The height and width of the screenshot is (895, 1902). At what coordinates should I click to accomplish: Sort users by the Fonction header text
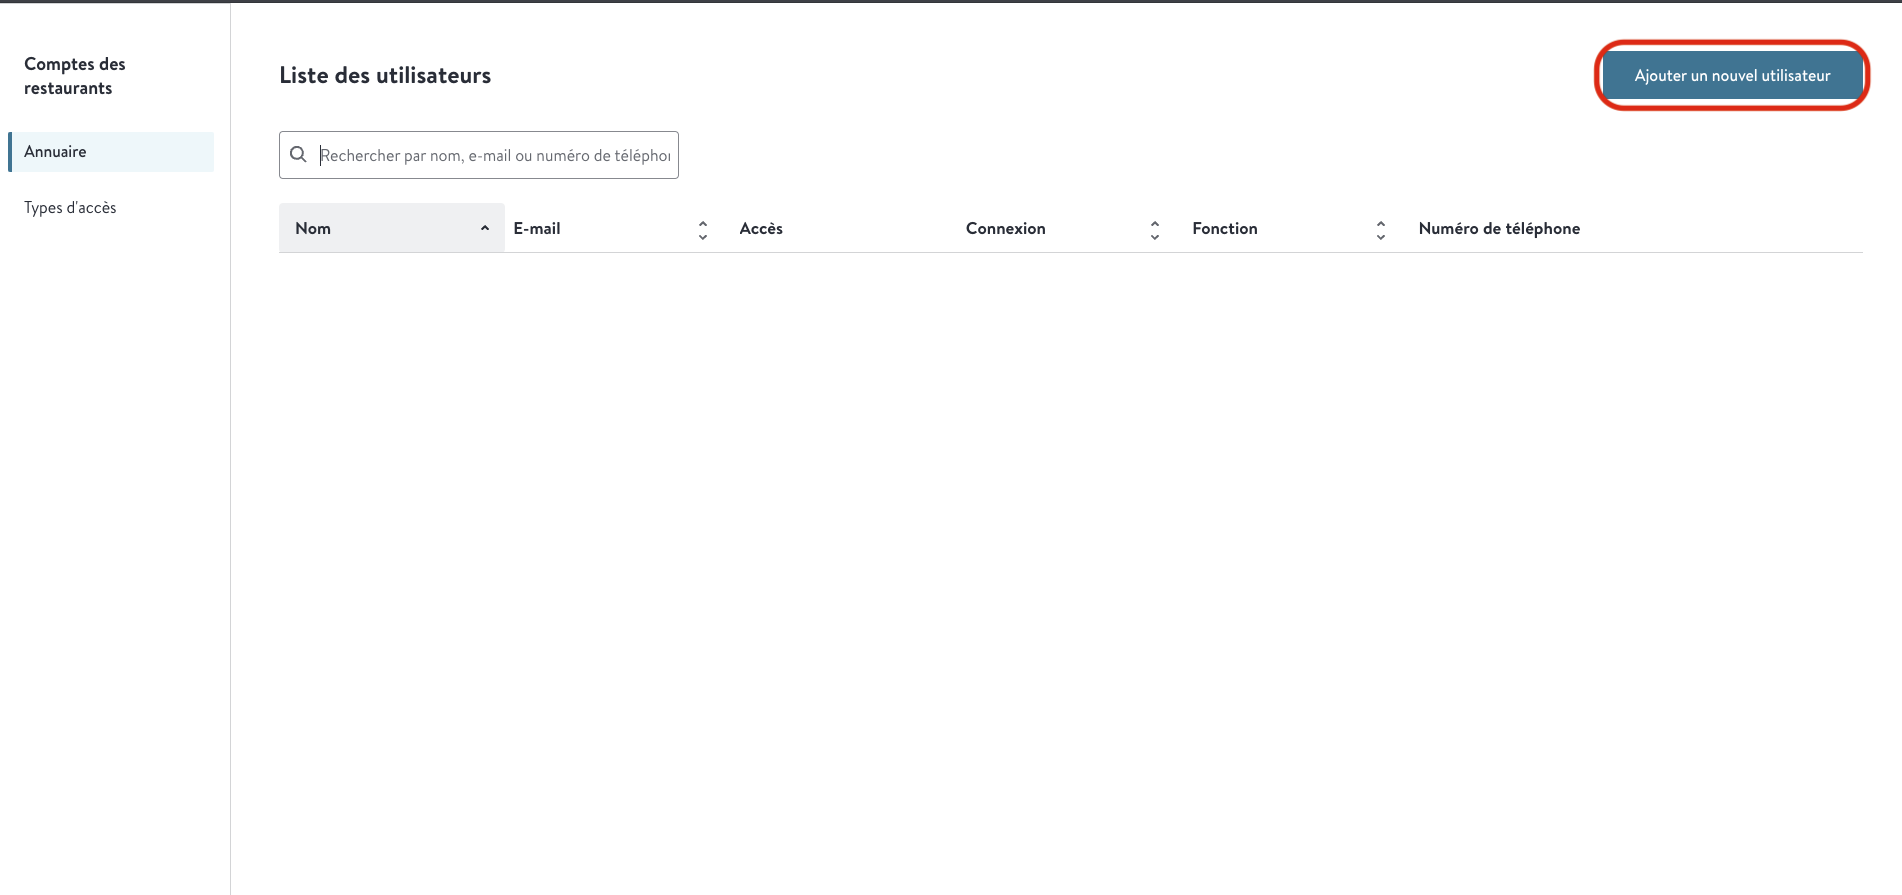coord(1224,228)
